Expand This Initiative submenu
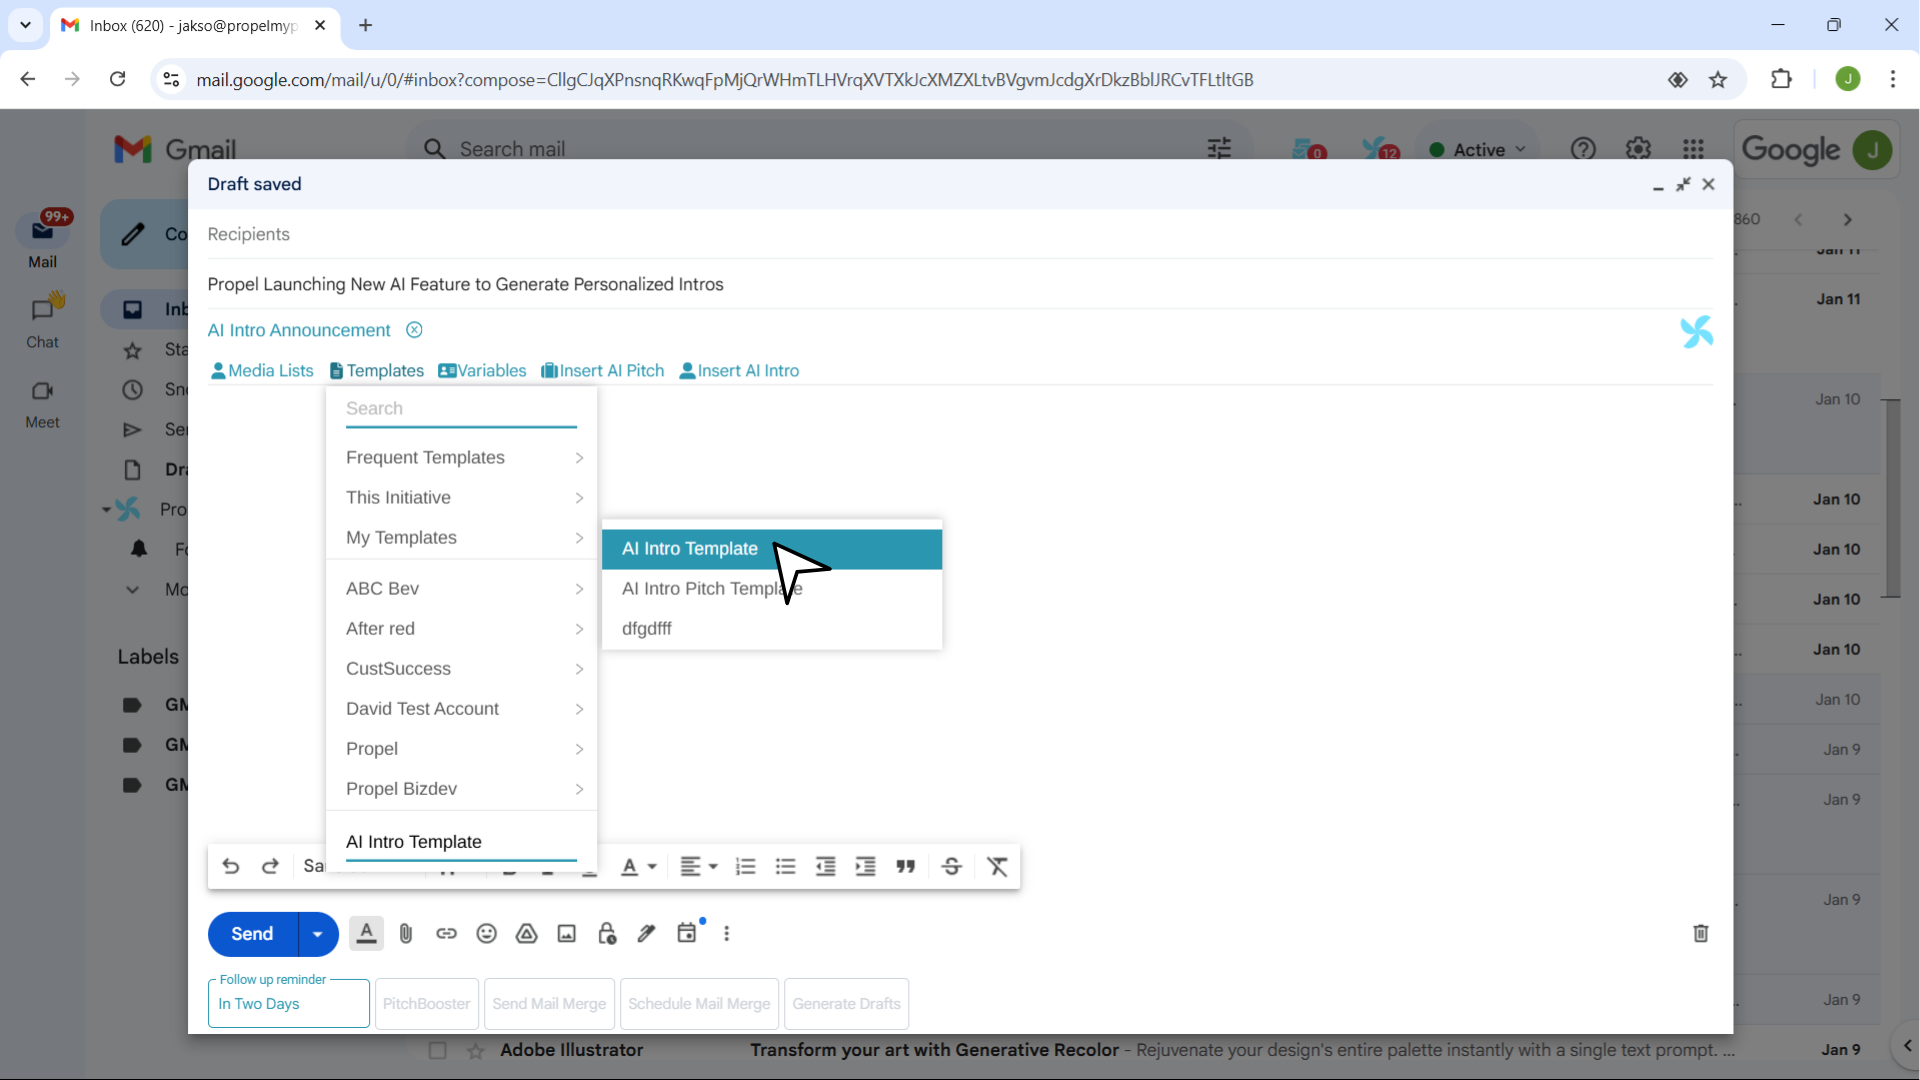 pos(462,498)
